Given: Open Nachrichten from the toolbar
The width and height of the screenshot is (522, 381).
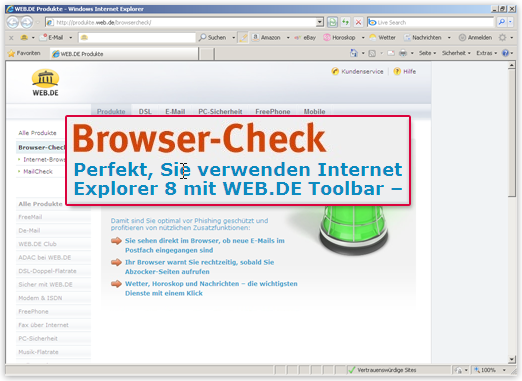Looking at the screenshot, I should point(423,38).
